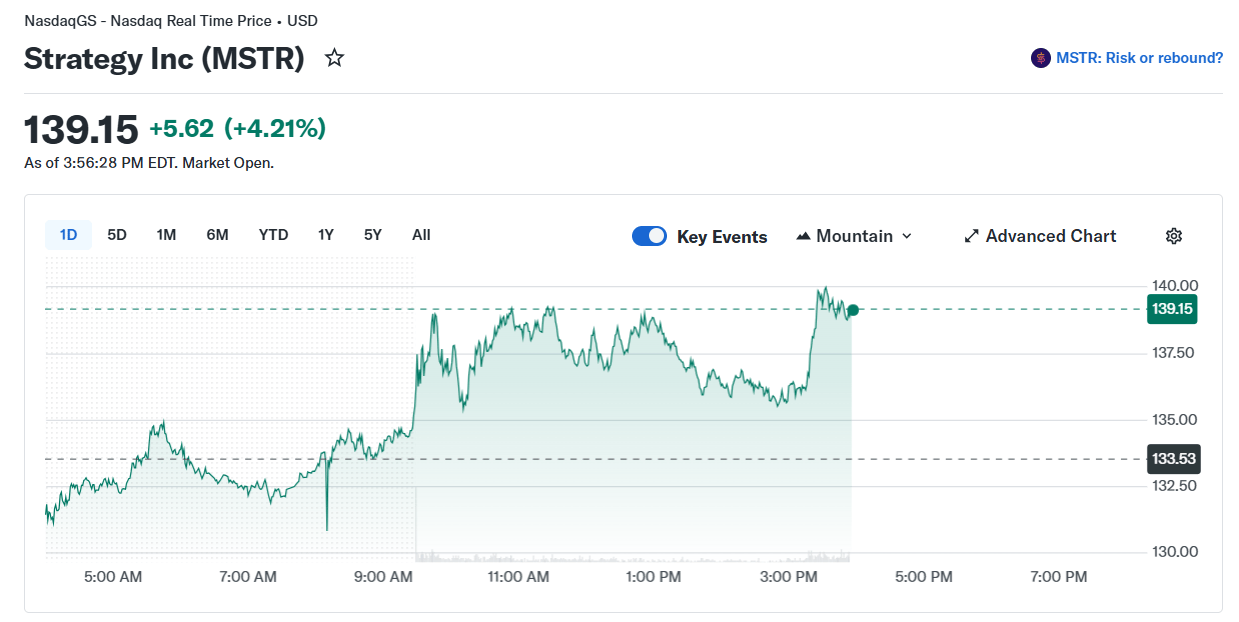Open the 'MSTR: Risk or rebound?' link

coord(1138,57)
